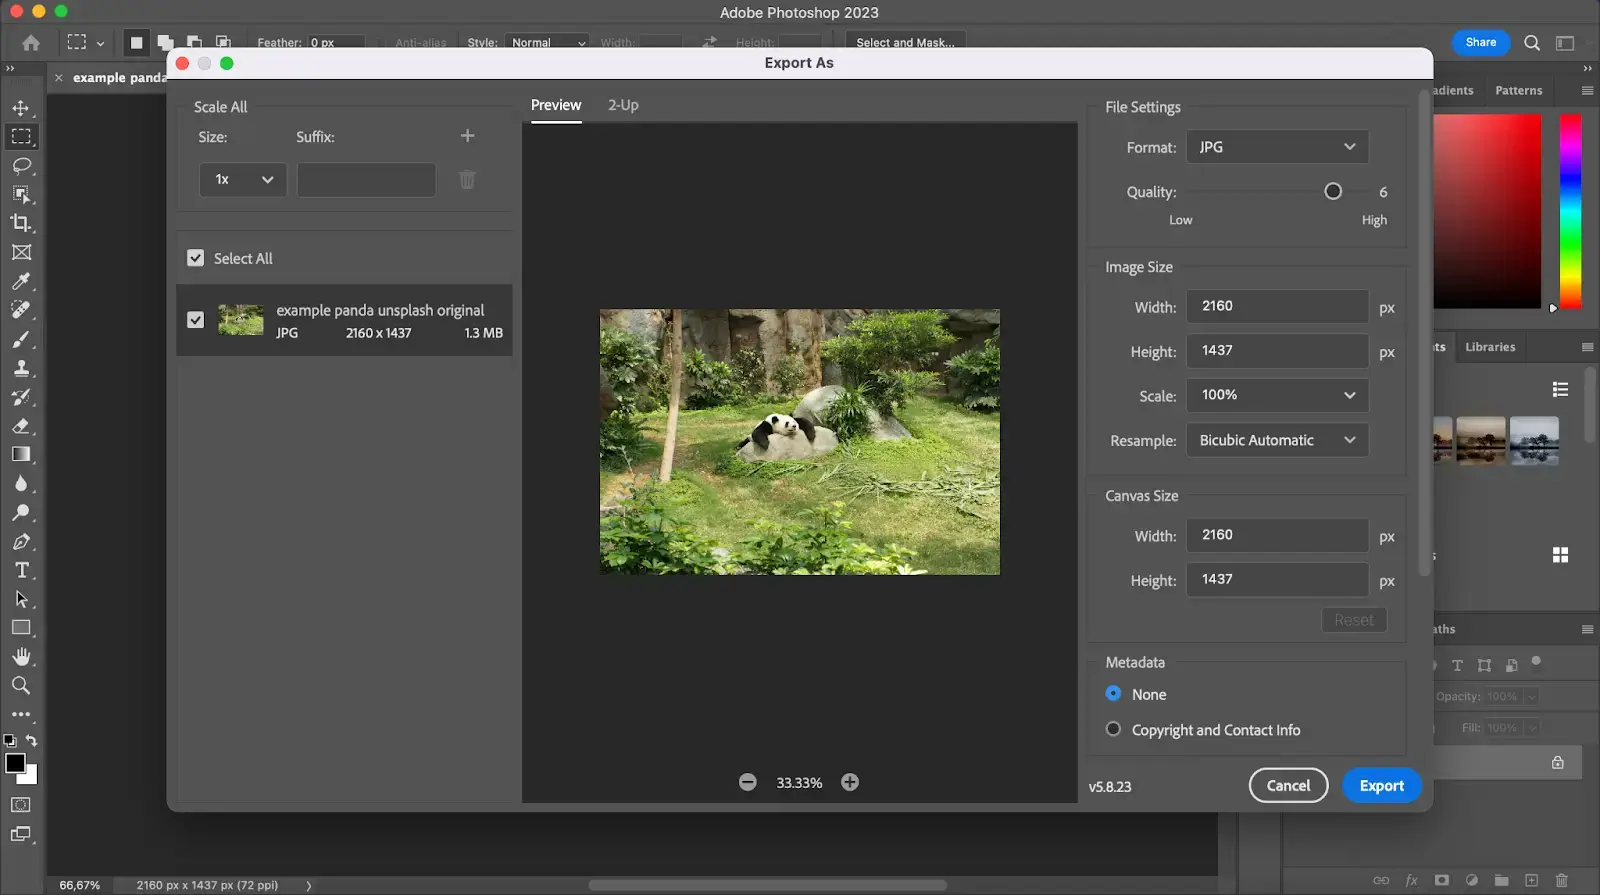Select Copyright and Contact Info metadata
The height and width of the screenshot is (895, 1600).
click(1113, 730)
